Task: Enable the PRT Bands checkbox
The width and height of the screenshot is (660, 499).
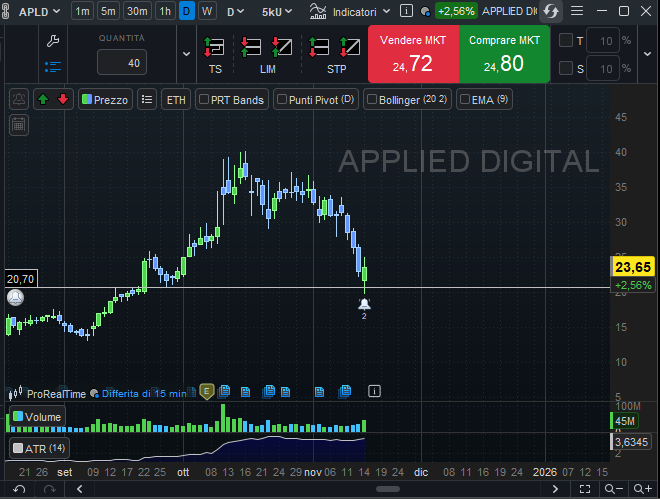Action: click(x=204, y=100)
